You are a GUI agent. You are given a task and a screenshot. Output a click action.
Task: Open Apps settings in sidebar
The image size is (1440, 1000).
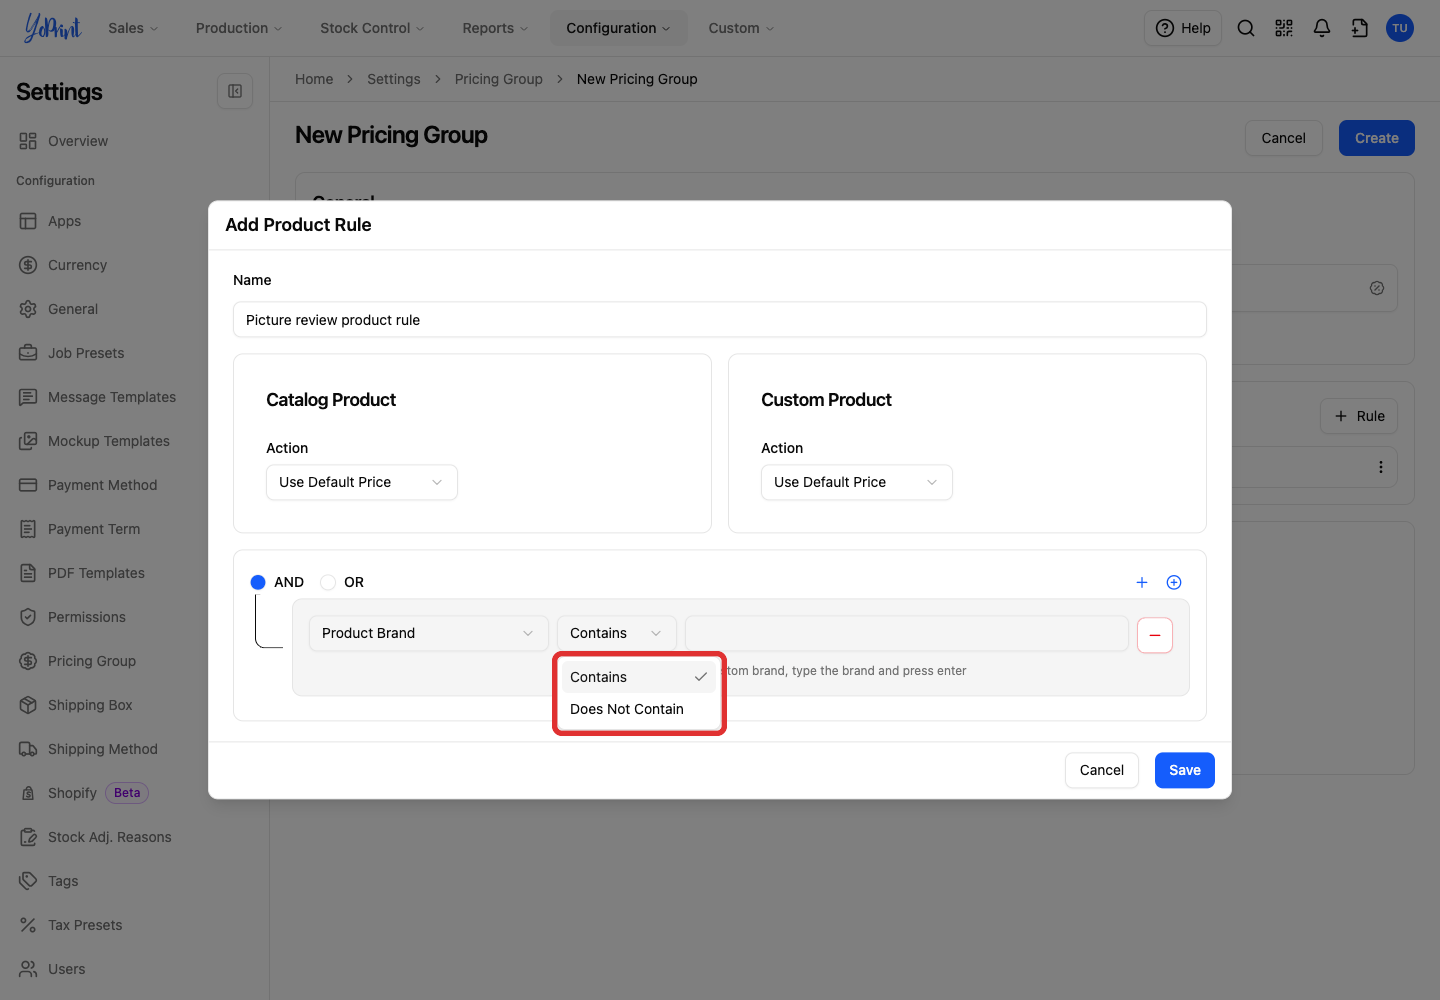click(64, 221)
